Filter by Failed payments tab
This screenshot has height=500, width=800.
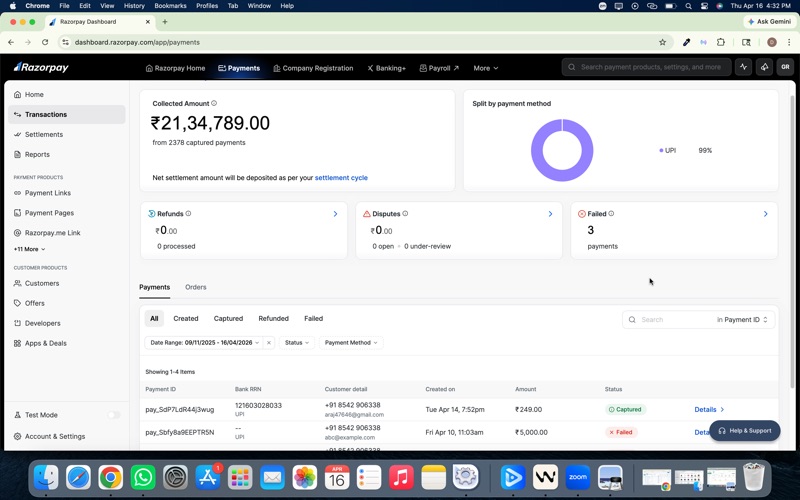[313, 318]
